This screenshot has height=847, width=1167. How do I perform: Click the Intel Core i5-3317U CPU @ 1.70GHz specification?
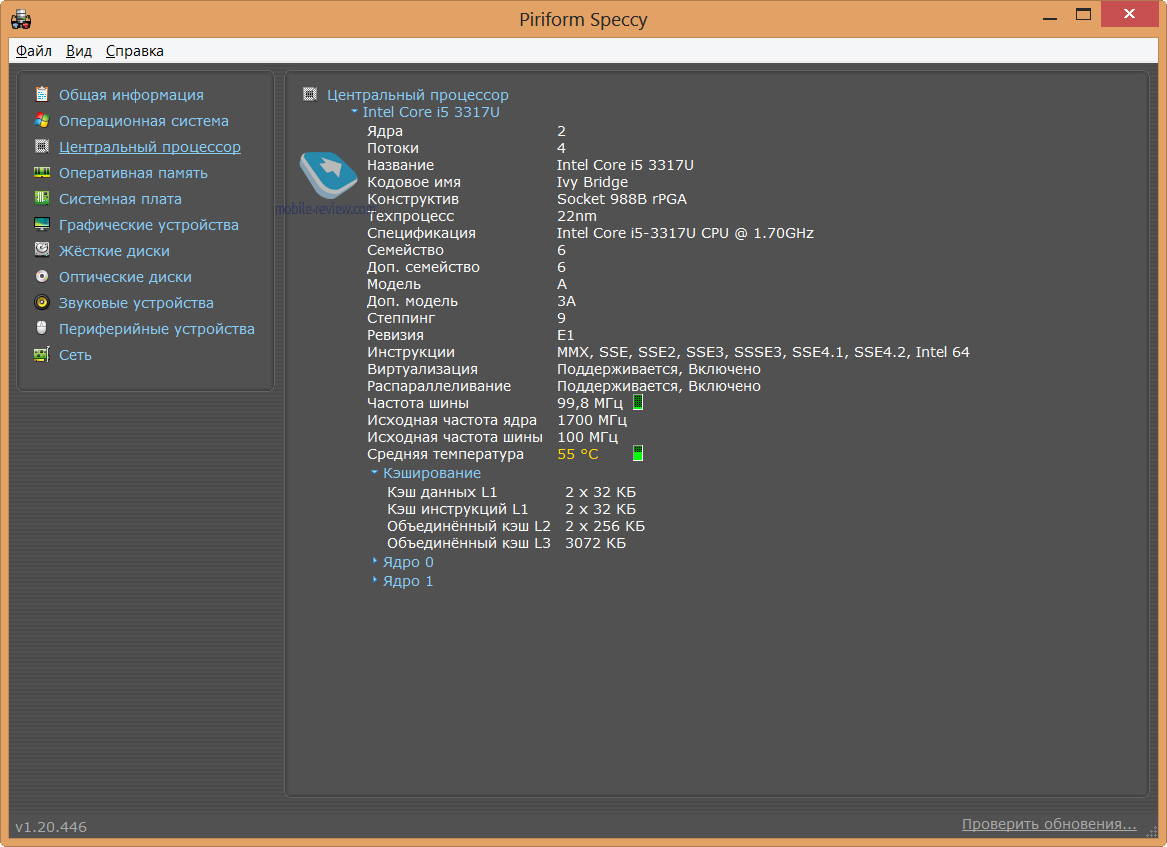[x=685, y=233]
